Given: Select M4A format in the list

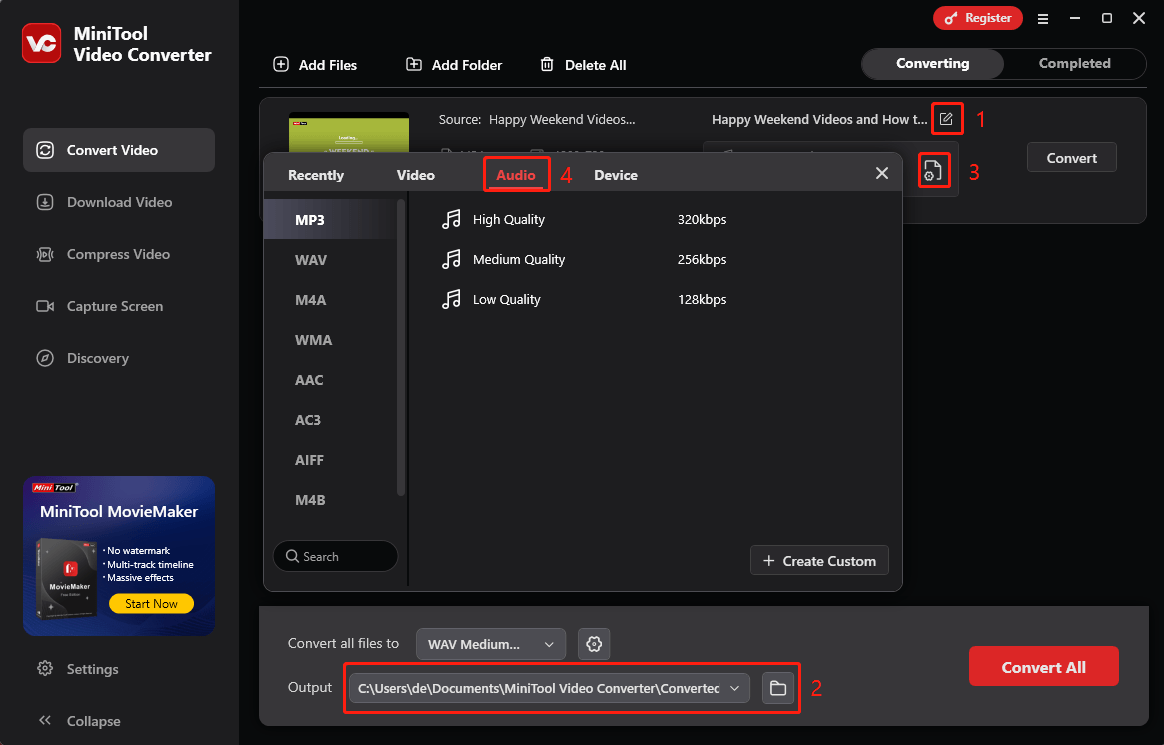Looking at the screenshot, I should pyautogui.click(x=331, y=300).
